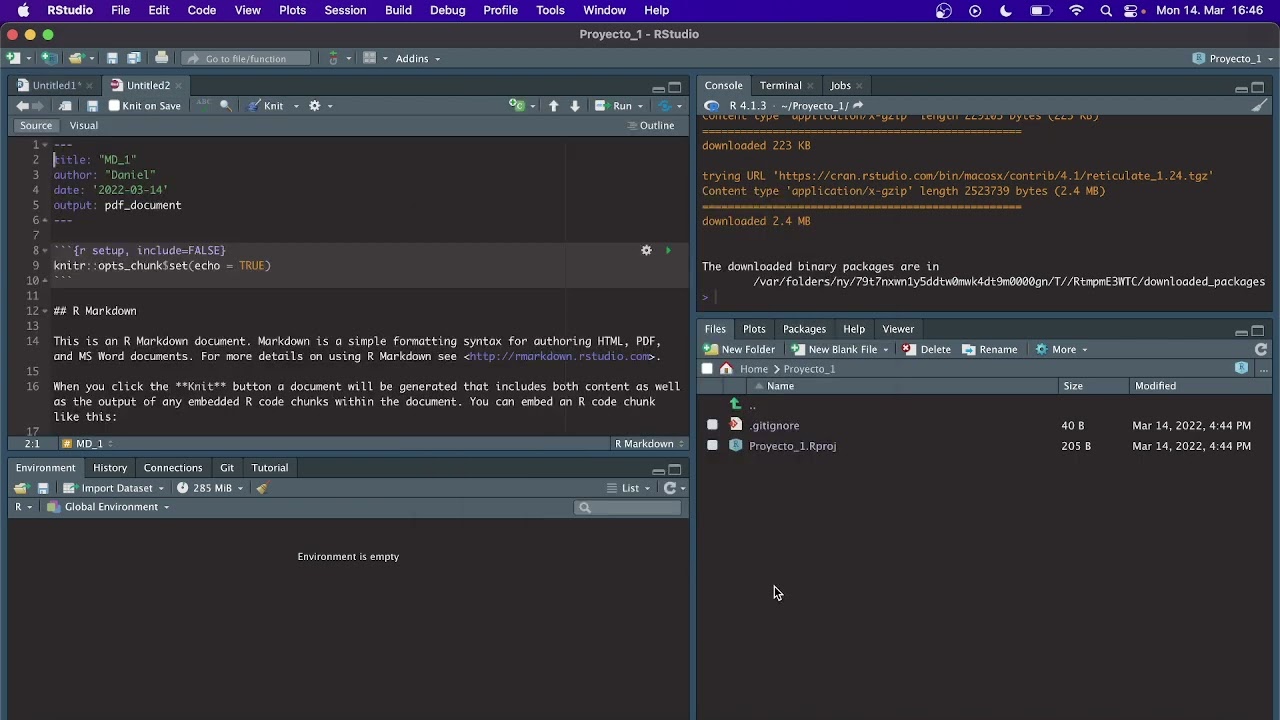Image resolution: width=1280 pixels, height=720 pixels.
Task: Tick the select-all files checkbox
Action: pyautogui.click(x=707, y=369)
